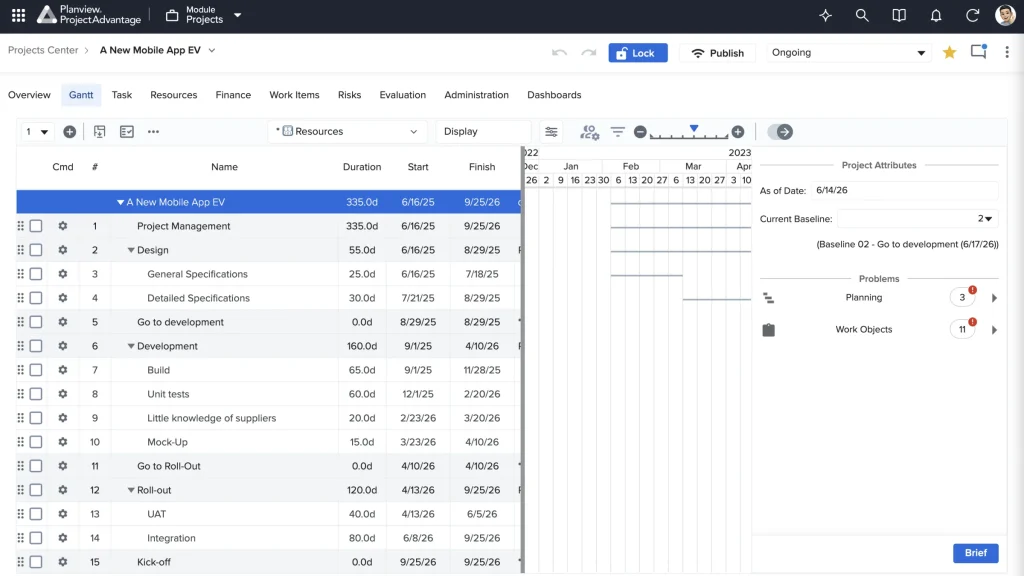Click the checklist view icon in Gantt toolbar
Image resolution: width=1024 pixels, height=576 pixels.
point(127,132)
